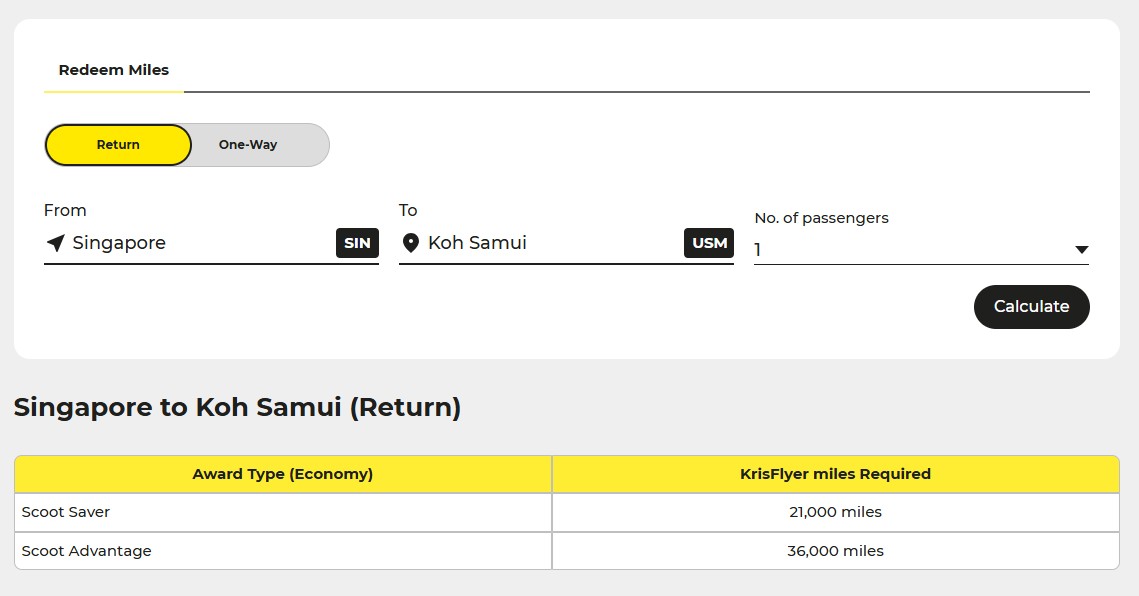Click the SIN airport code badge

point(357,243)
